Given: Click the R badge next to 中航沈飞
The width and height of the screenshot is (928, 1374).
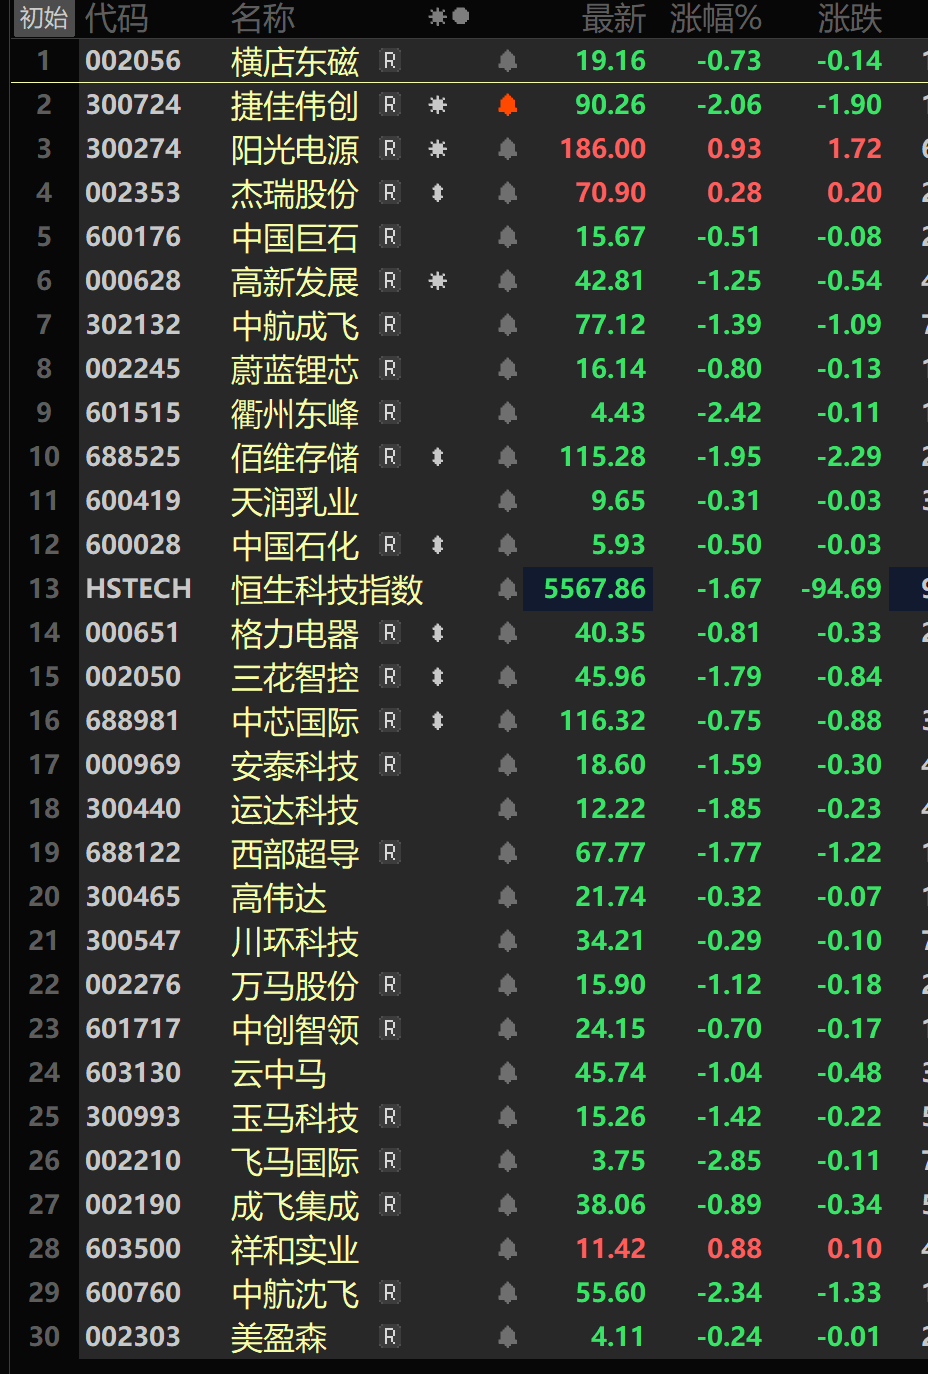Looking at the screenshot, I should click(x=390, y=1293).
